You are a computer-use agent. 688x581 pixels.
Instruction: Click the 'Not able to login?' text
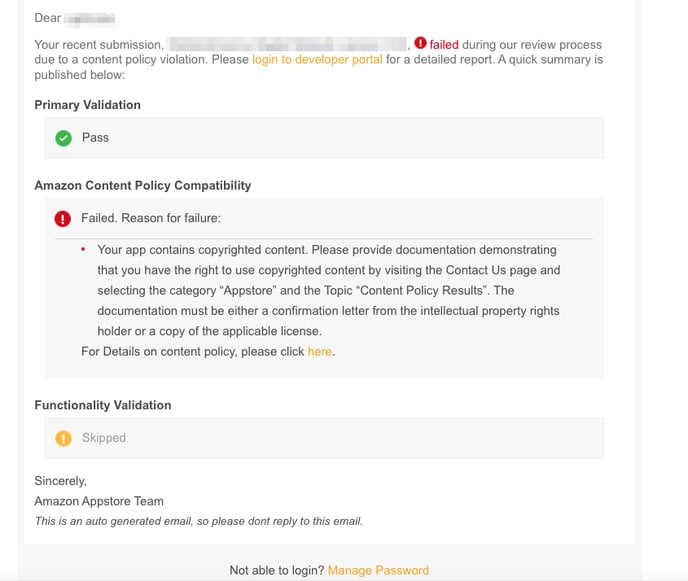tap(276, 570)
